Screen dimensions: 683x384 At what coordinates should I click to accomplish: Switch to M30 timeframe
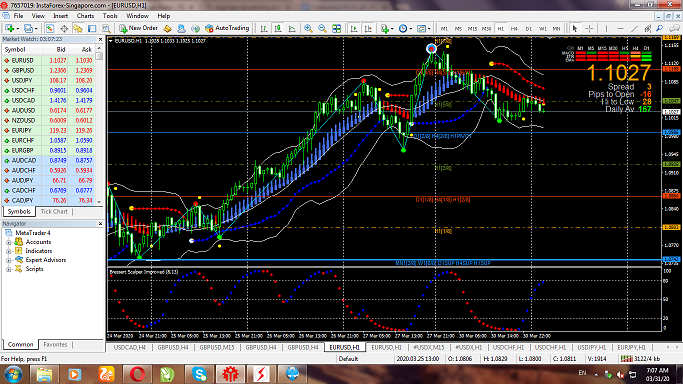click(487, 28)
